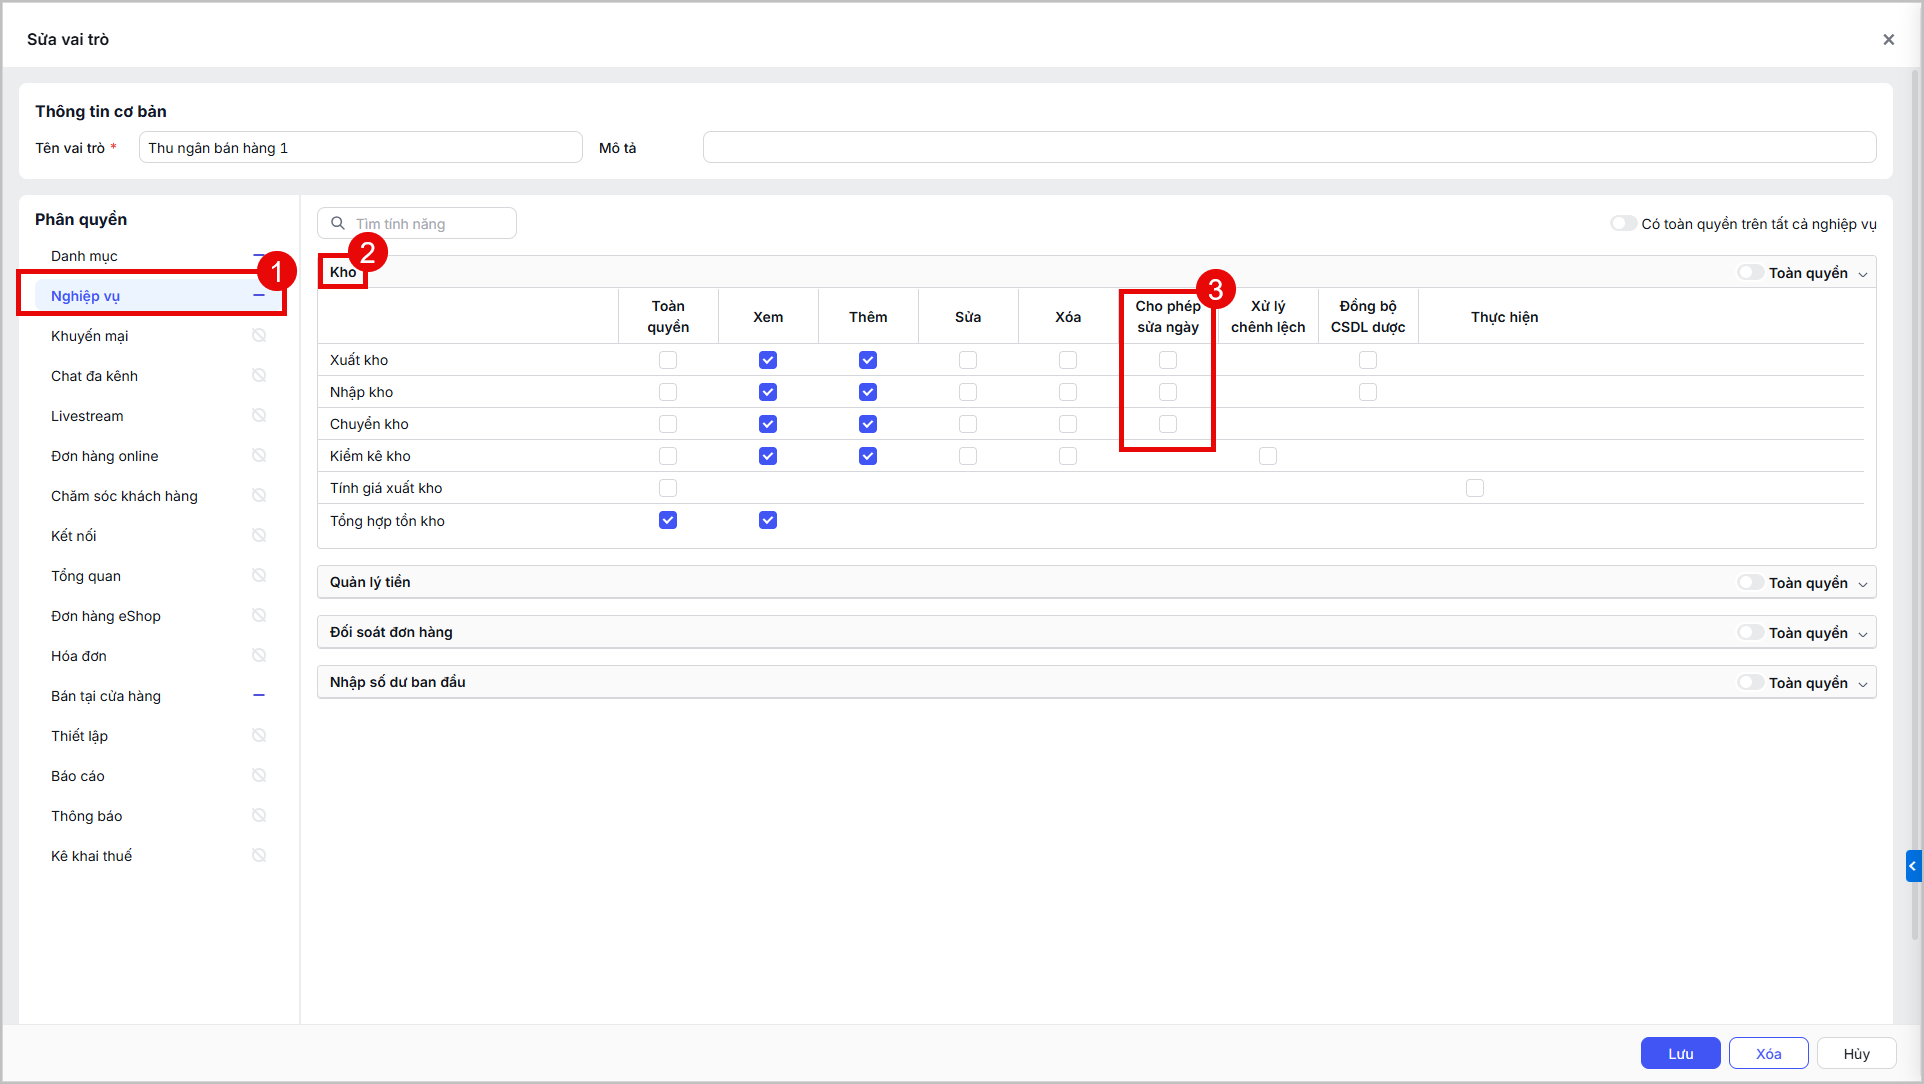The image size is (1924, 1084).
Task: Check Toàn quyền for Xuất kho
Action: (x=668, y=360)
